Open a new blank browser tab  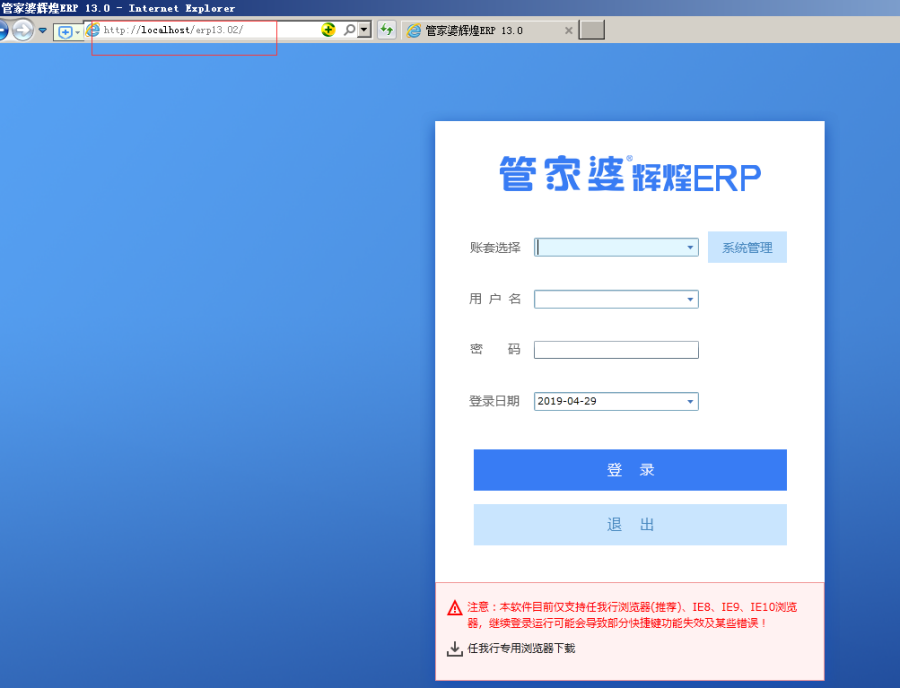[592, 30]
